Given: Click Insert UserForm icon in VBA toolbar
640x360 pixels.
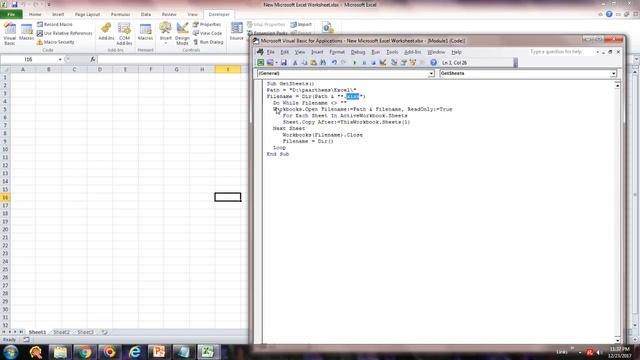Looking at the screenshot, I should (269, 62).
